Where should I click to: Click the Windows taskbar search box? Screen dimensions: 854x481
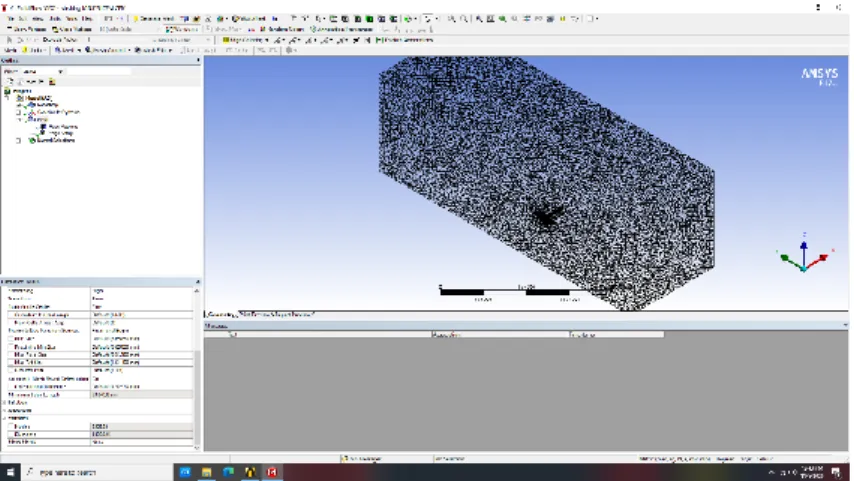pyautogui.click(x=95, y=472)
